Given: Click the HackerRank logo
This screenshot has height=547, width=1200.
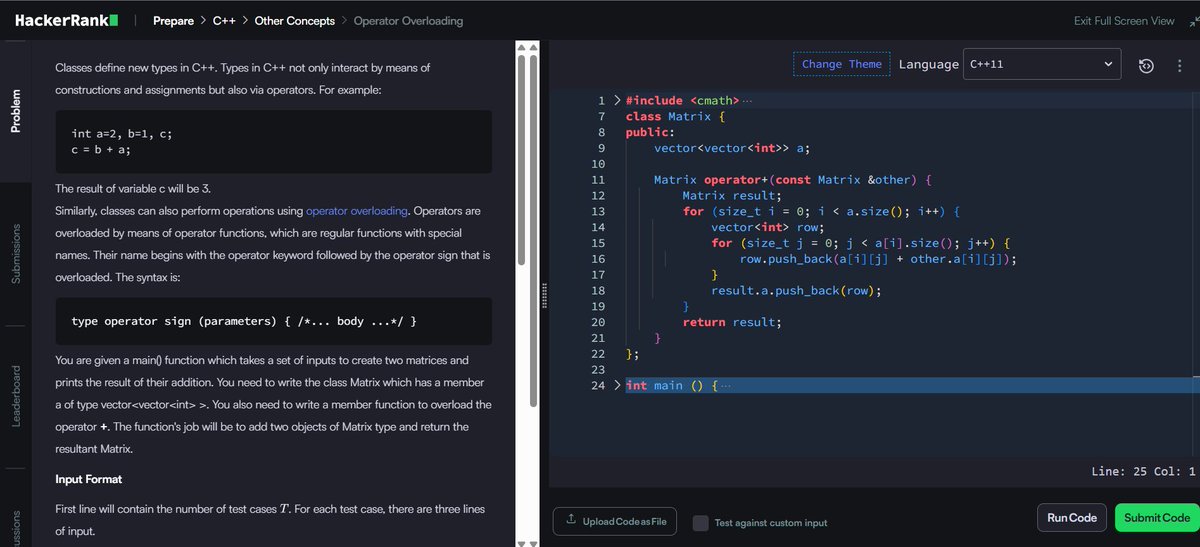Looking at the screenshot, I should [x=66, y=20].
